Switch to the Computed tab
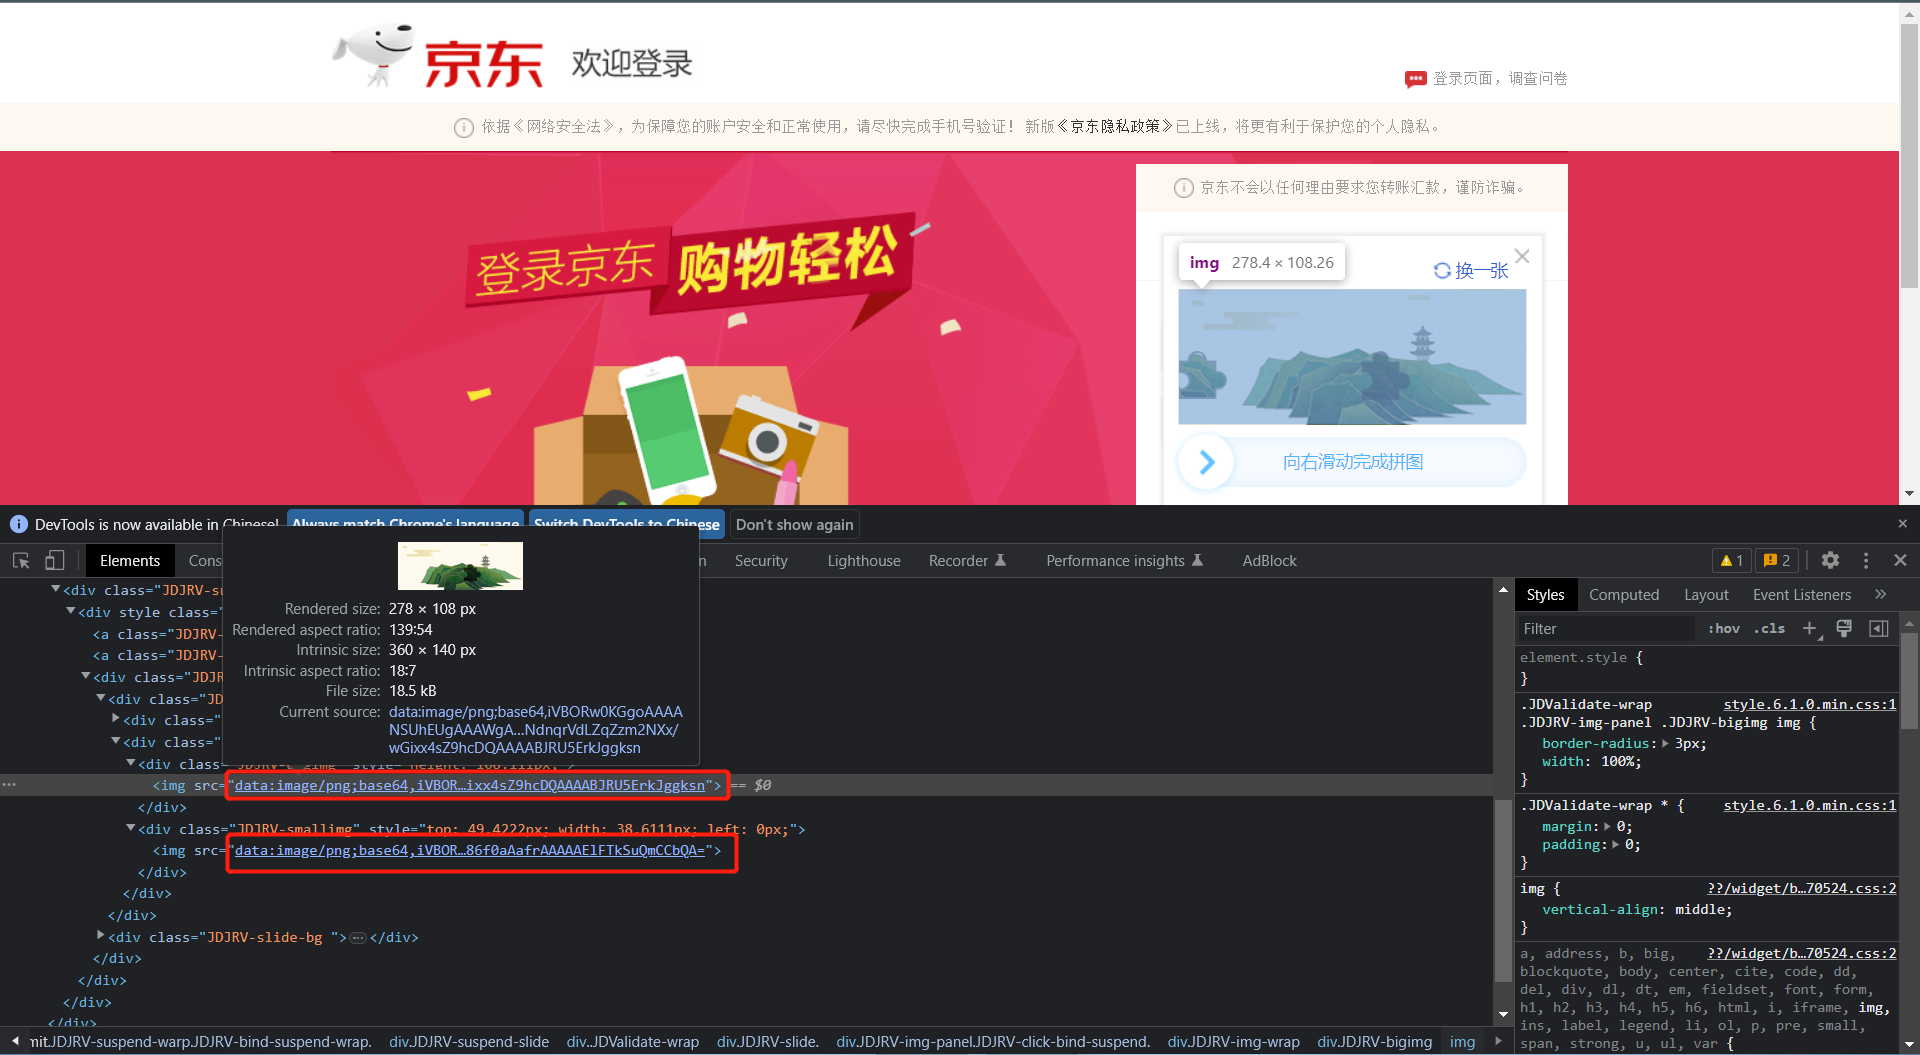 pyautogui.click(x=1624, y=594)
